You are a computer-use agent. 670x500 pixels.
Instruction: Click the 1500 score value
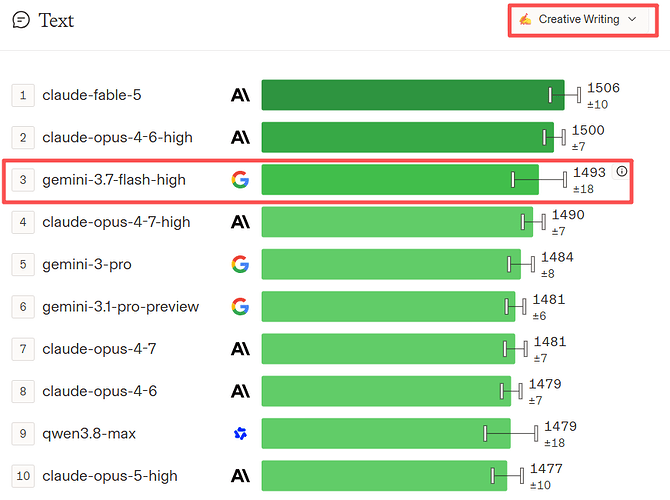(588, 130)
